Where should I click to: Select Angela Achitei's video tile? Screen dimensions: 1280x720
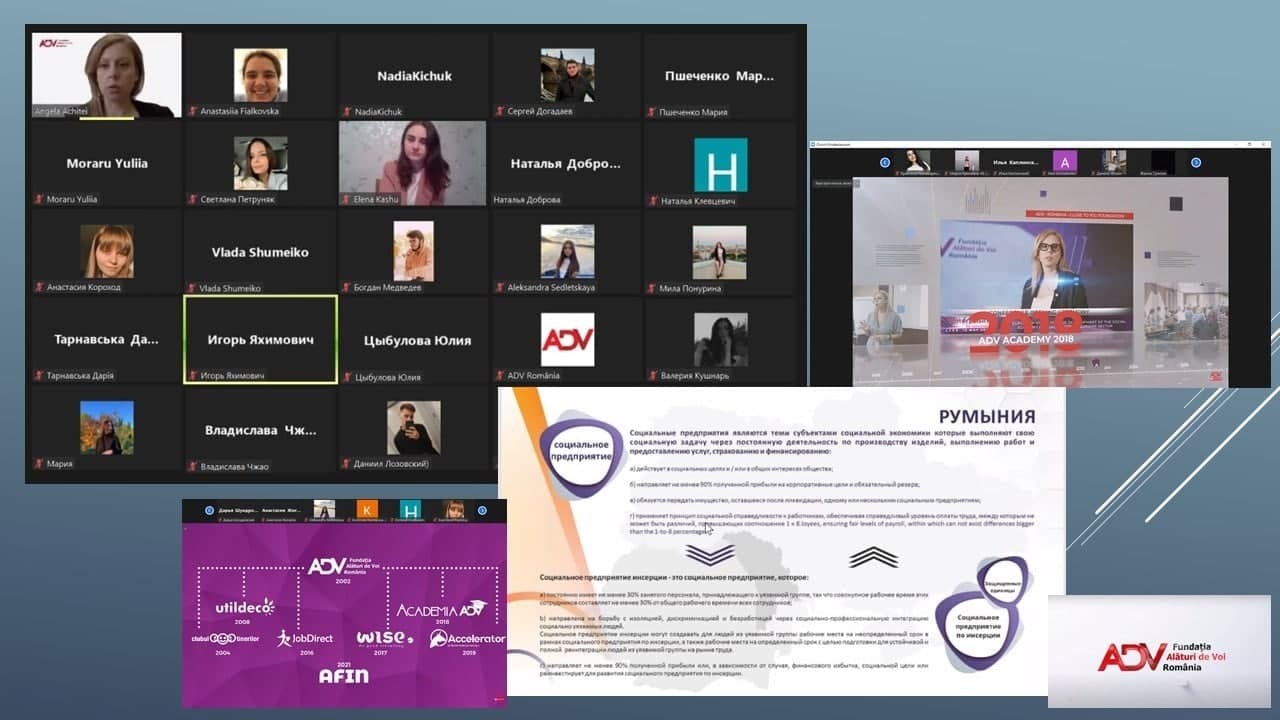pyautogui.click(x=107, y=75)
